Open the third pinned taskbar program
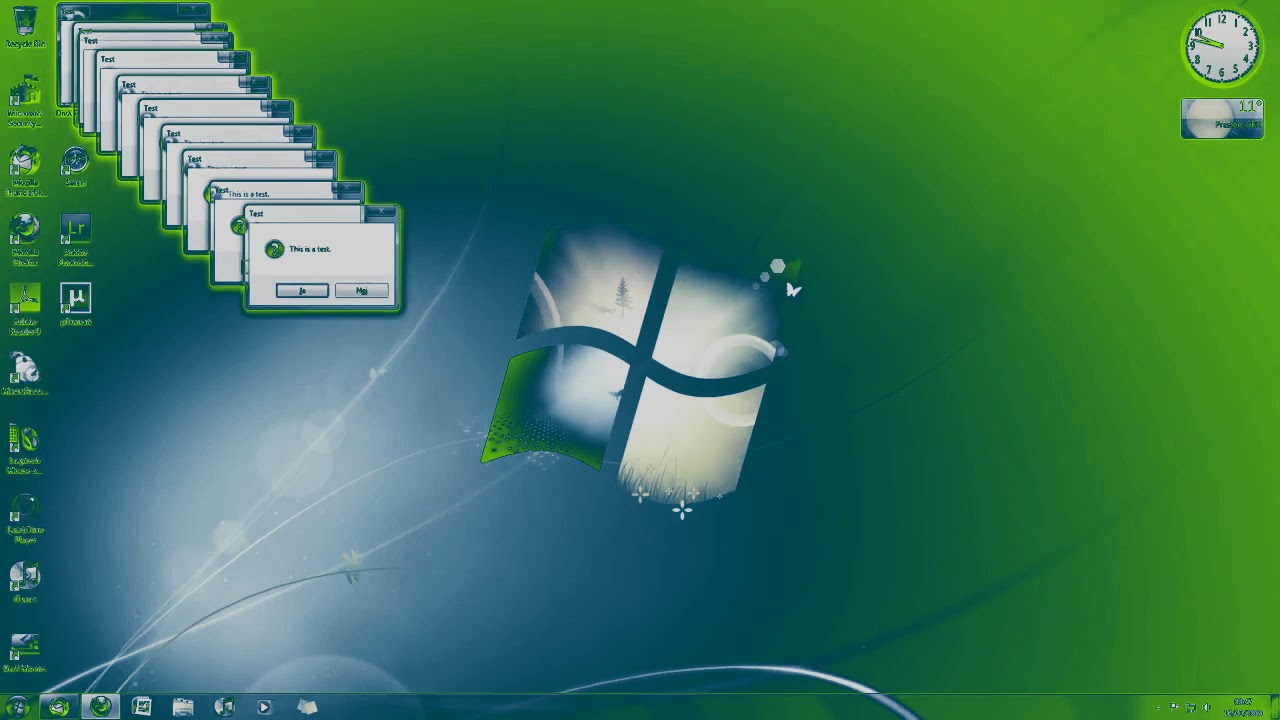Image resolution: width=1280 pixels, height=720 pixels. (x=141, y=707)
